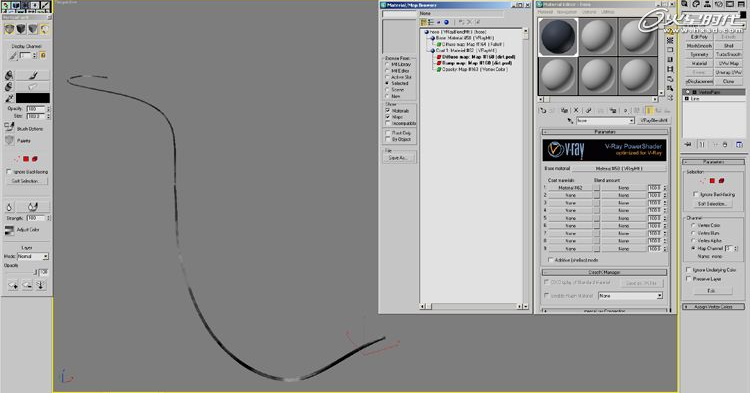Screen dimensions: 750x393
Task: Open the Palette icon
Action: pyautogui.click(x=9, y=140)
